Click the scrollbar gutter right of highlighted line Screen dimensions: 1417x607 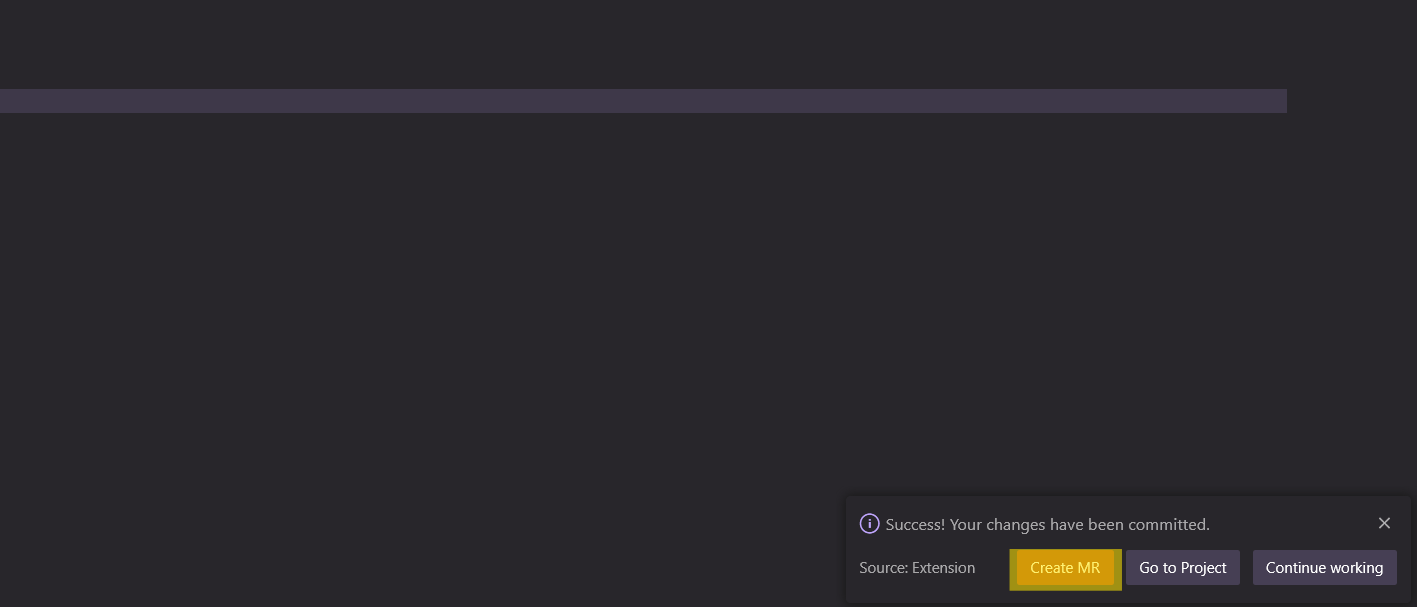click(1352, 101)
